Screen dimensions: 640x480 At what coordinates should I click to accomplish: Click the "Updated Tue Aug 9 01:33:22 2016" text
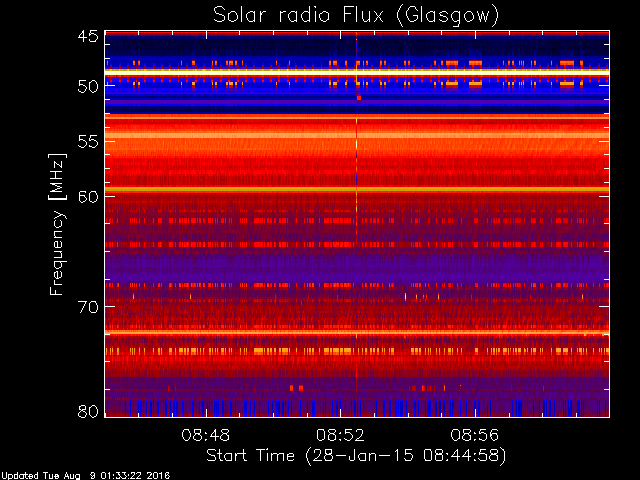(85, 476)
